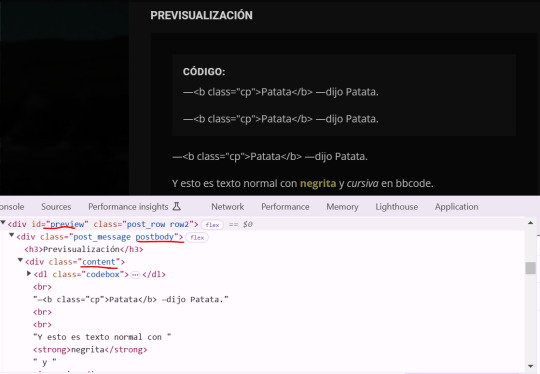Click the br row directly above the "Y esto es texto normal con" node
The height and width of the screenshot is (374, 540).
pyautogui.click(x=42, y=324)
